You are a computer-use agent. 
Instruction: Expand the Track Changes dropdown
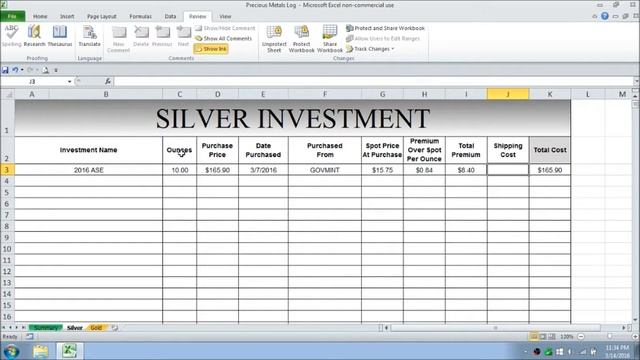(x=393, y=49)
